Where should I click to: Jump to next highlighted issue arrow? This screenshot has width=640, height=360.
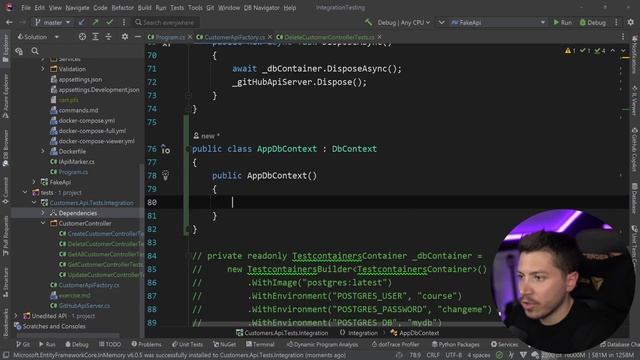point(623,51)
